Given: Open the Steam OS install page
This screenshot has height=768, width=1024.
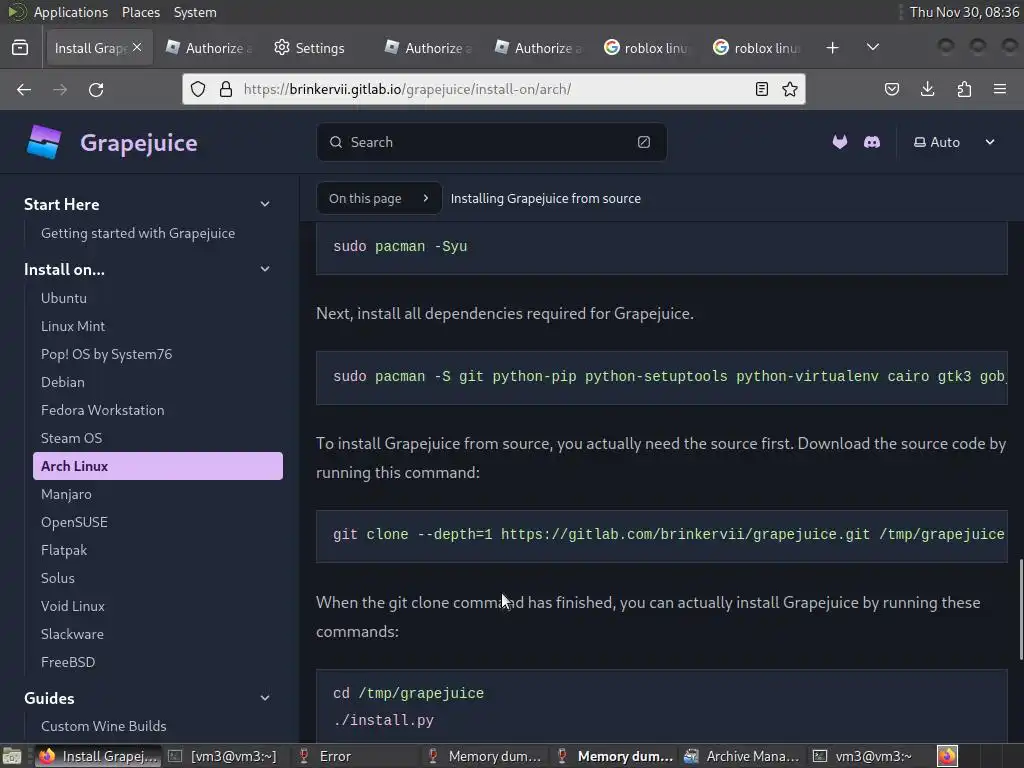Looking at the screenshot, I should tap(71, 438).
